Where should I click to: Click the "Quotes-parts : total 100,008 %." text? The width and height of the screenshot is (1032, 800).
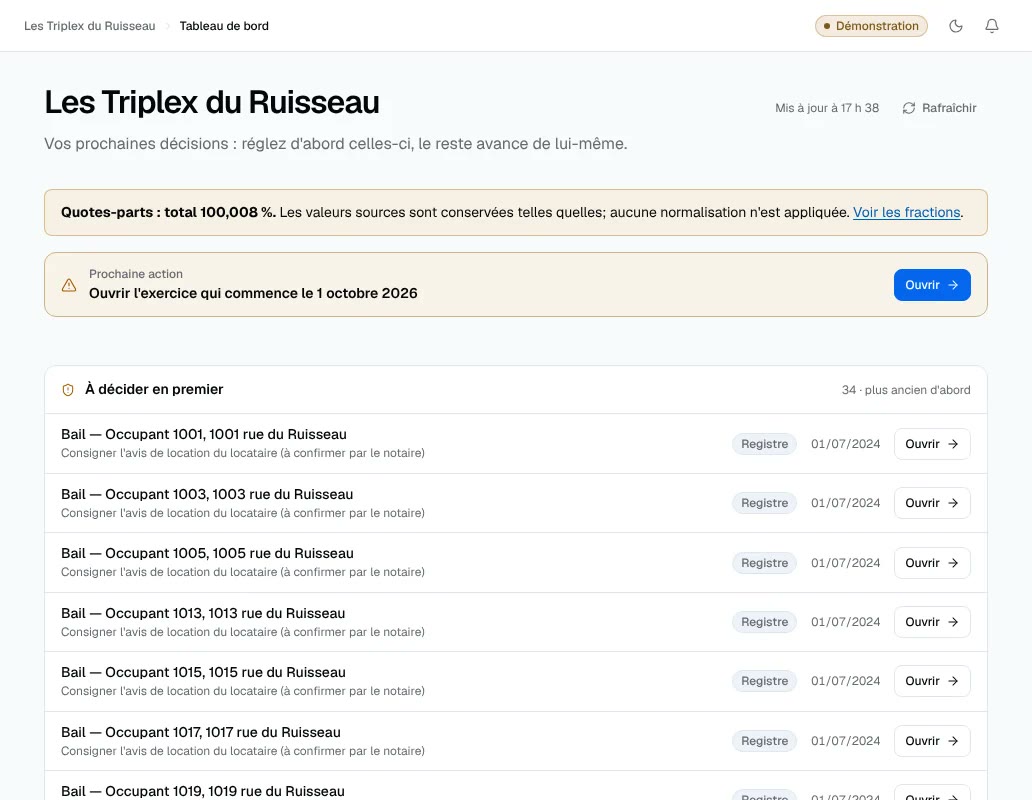[168, 212]
